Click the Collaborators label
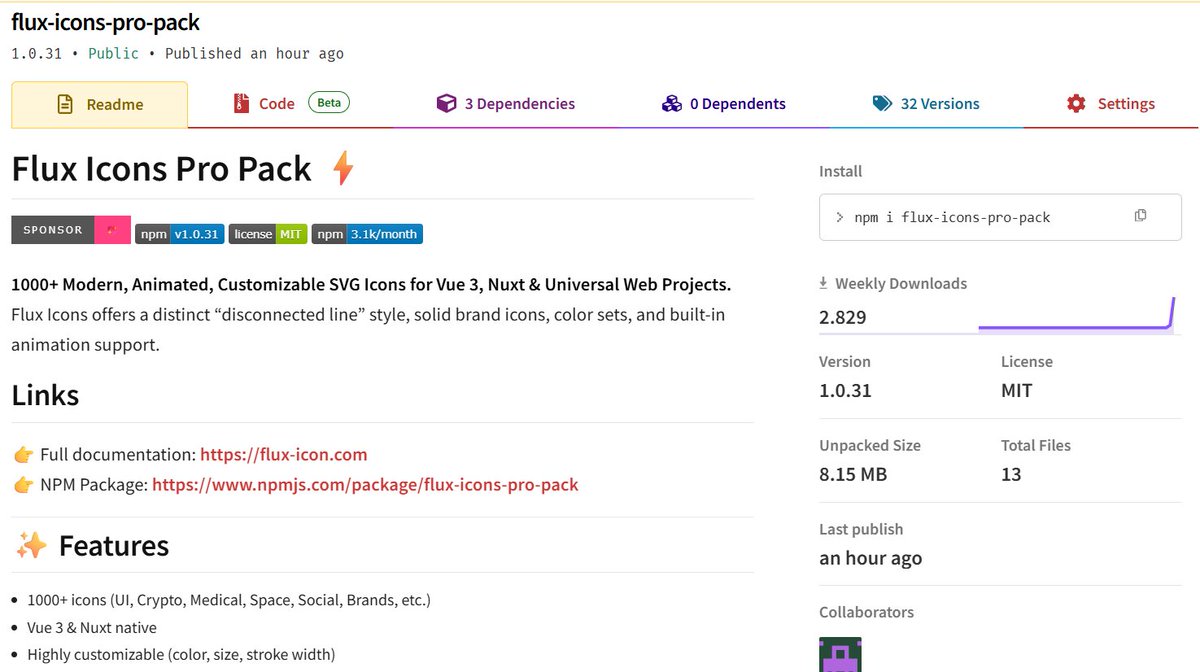The width and height of the screenshot is (1200, 672). (867, 612)
